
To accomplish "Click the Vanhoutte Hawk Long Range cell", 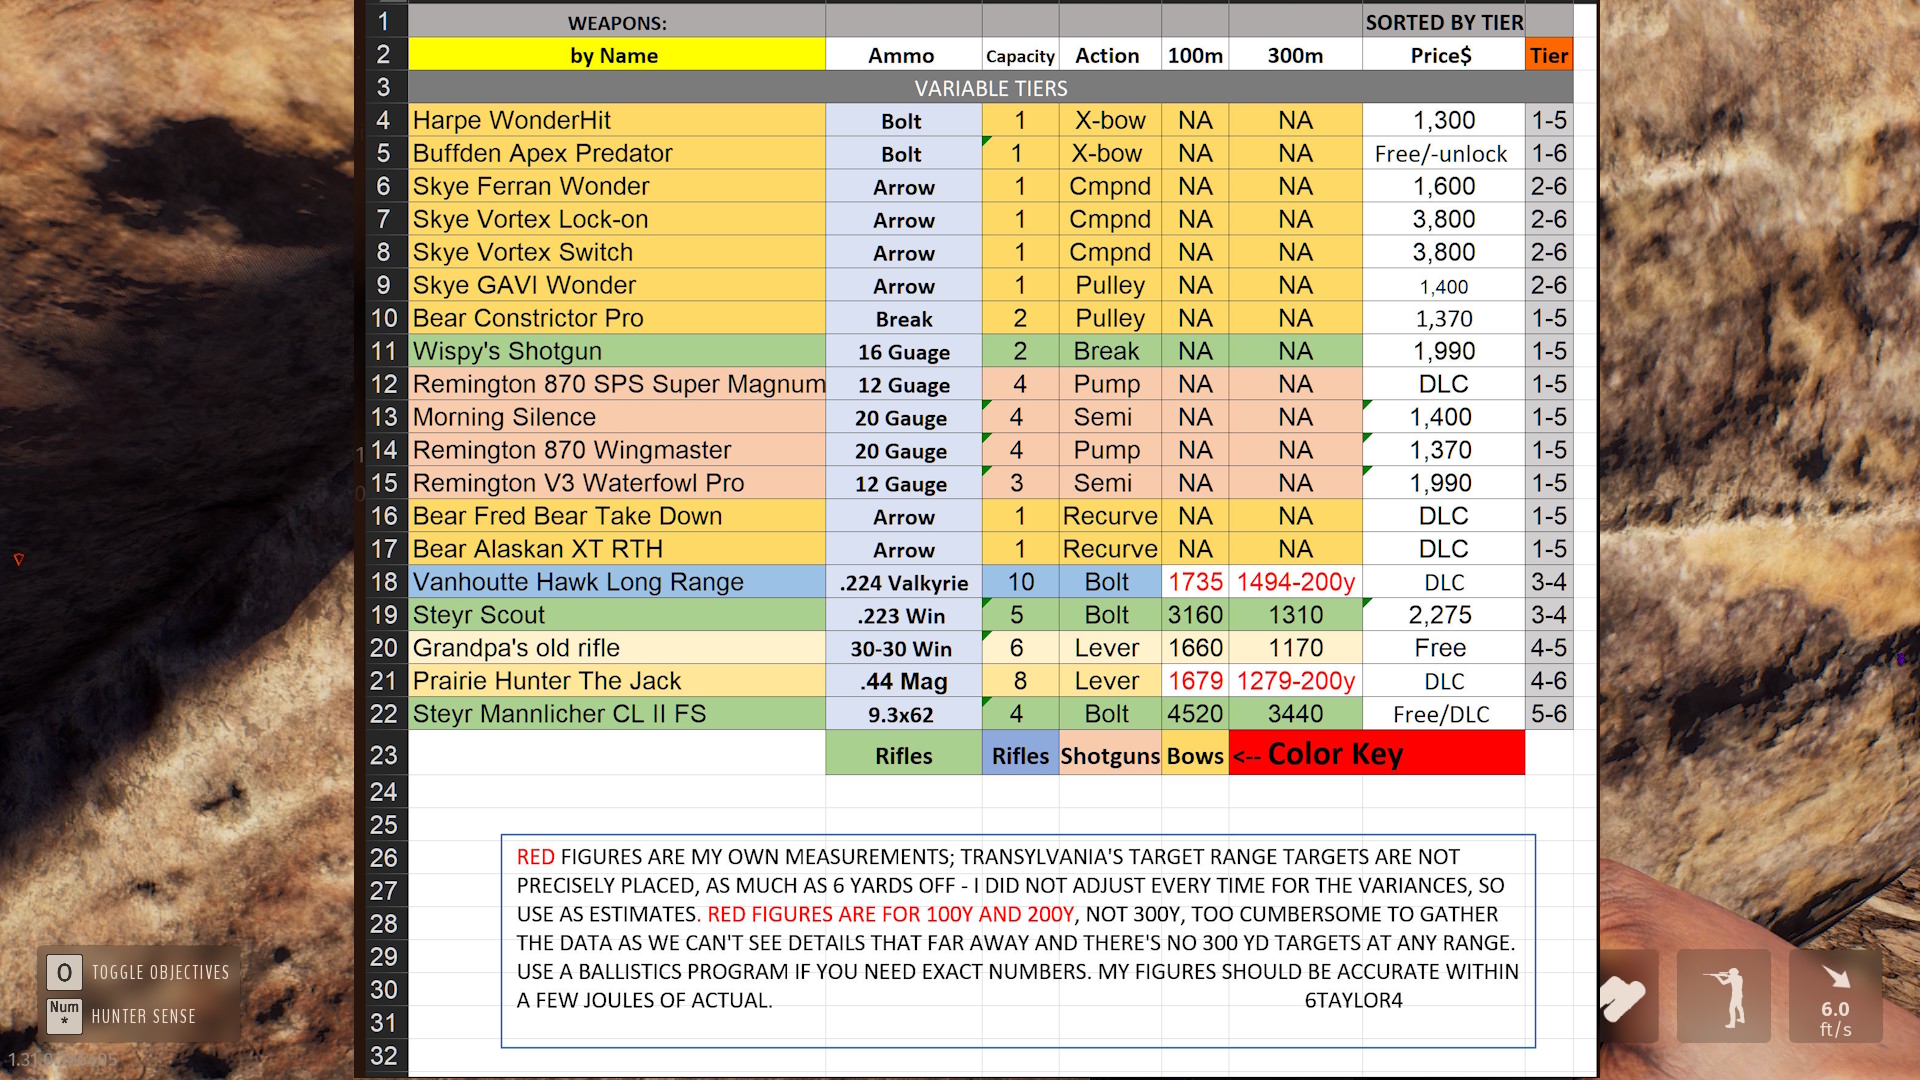I will [x=616, y=582].
